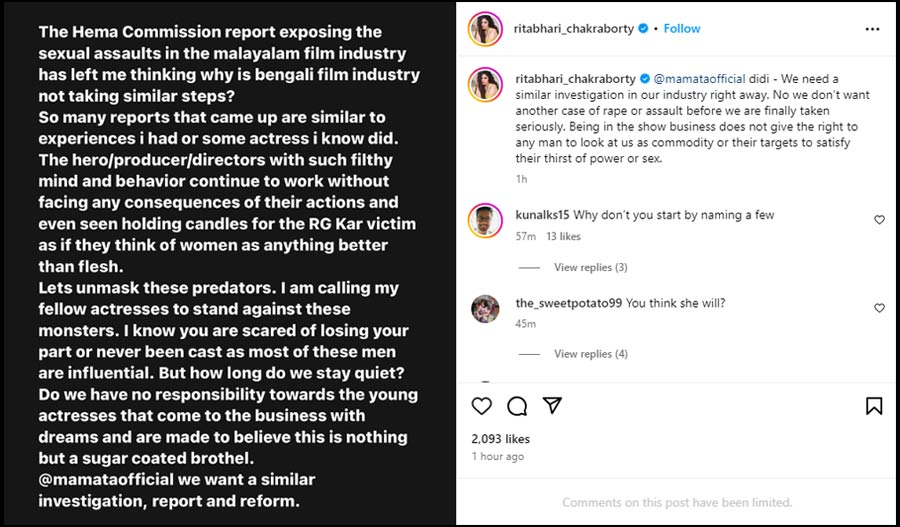
Task: Open the_sweetpotato99's profile avatar
Action: tap(485, 309)
